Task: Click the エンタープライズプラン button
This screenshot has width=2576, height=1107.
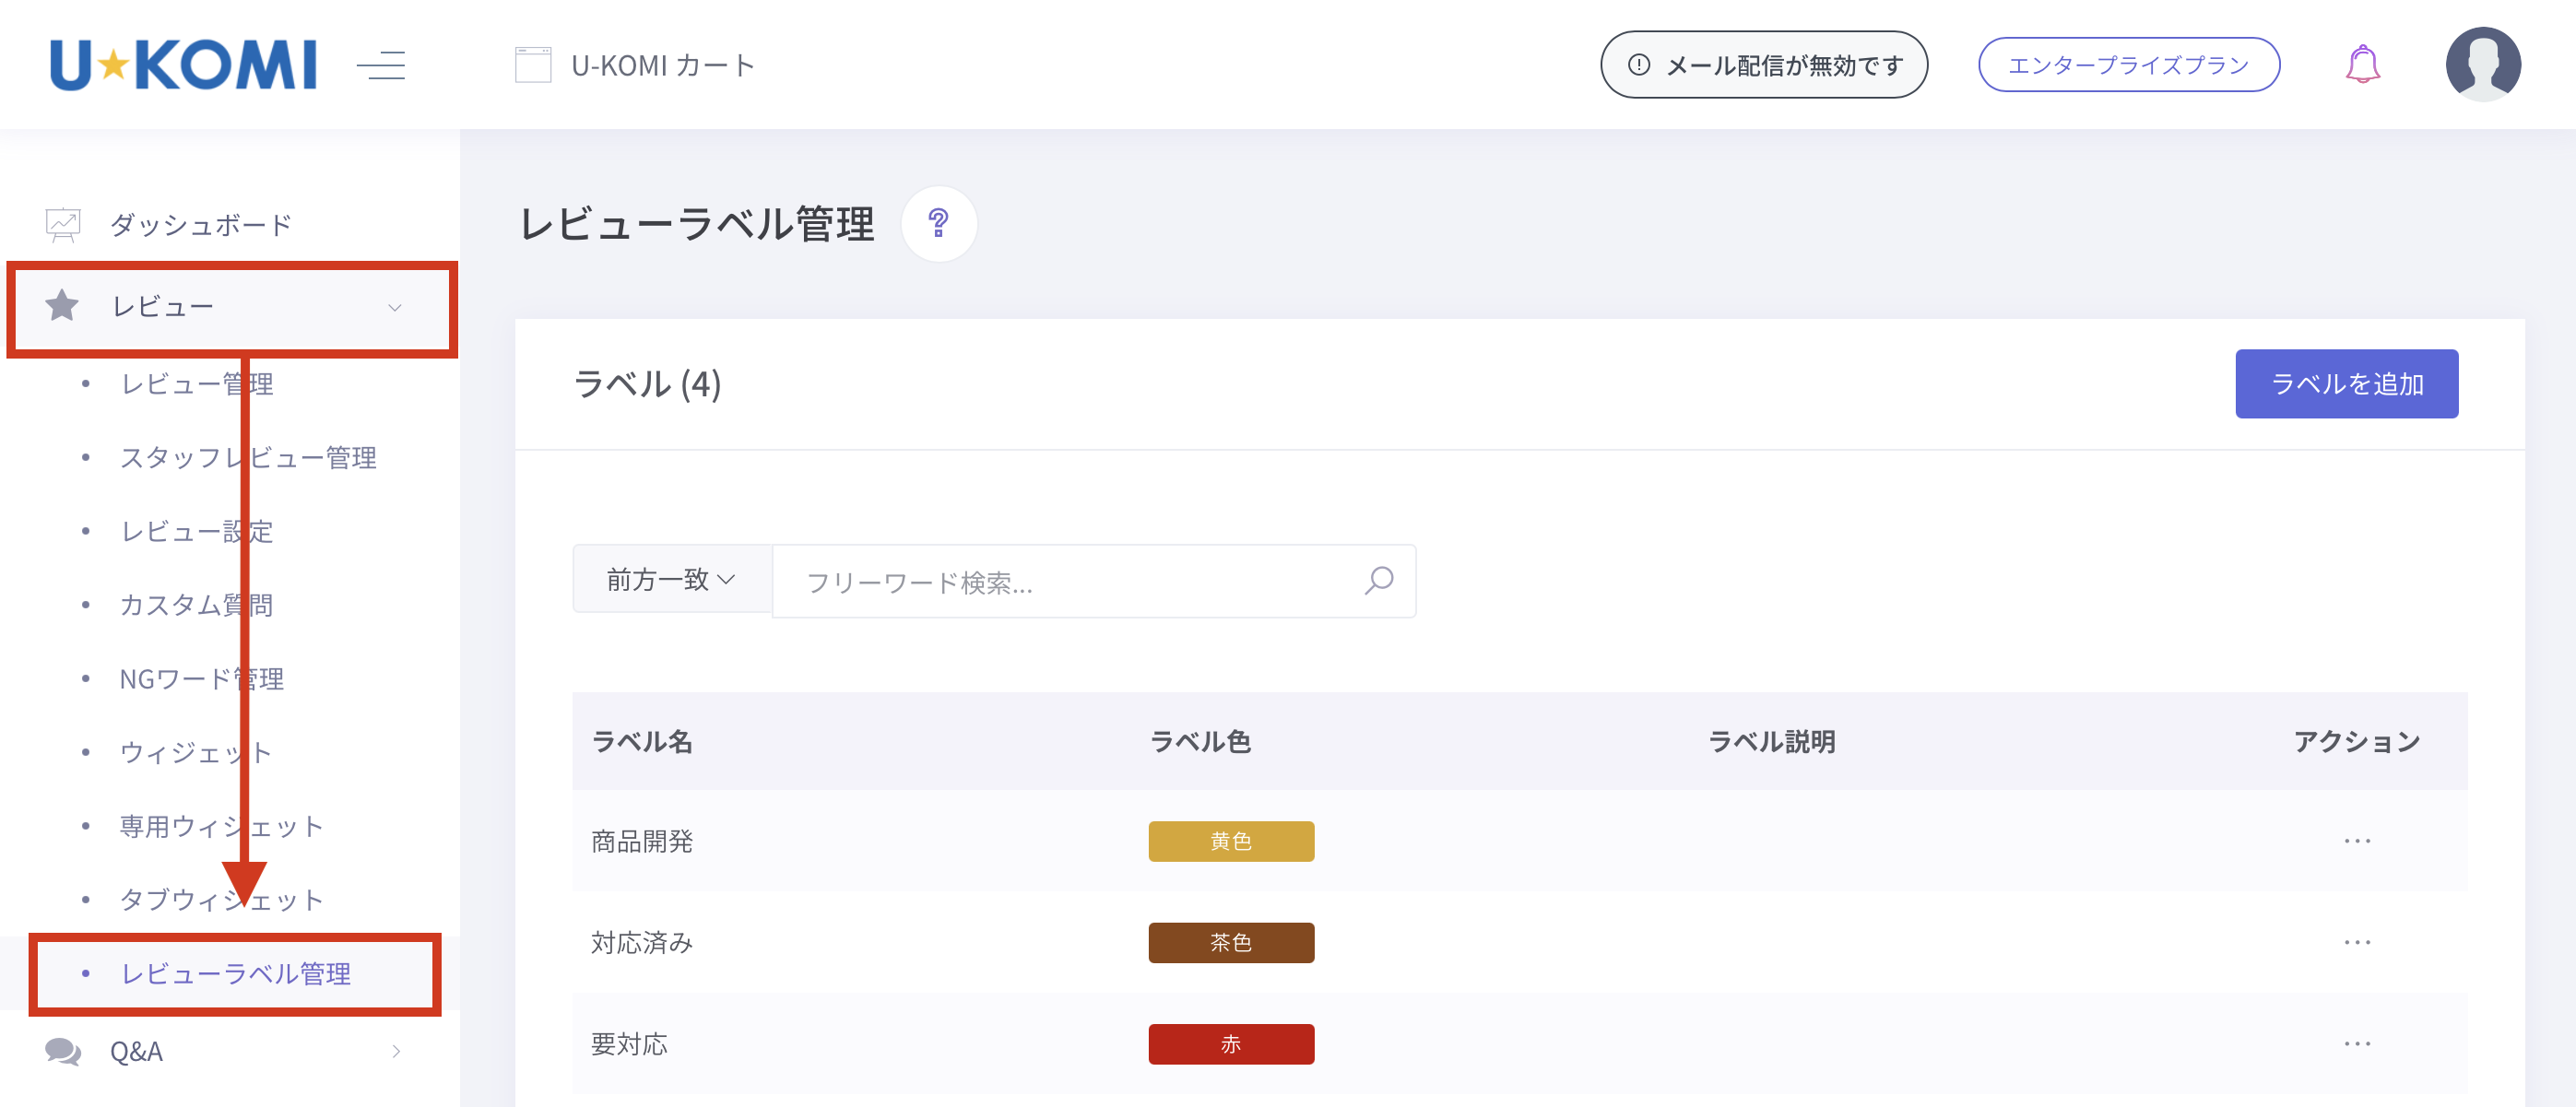Action: (2128, 65)
